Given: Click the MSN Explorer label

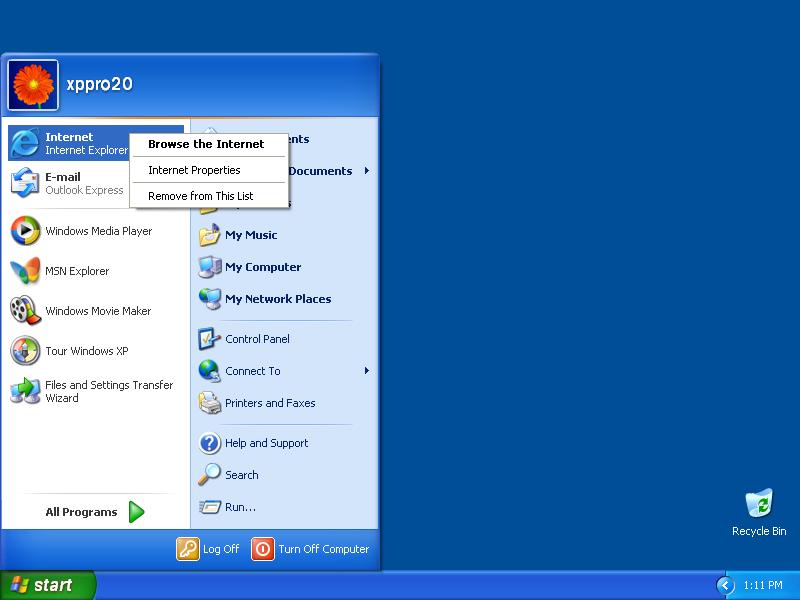Looking at the screenshot, I should [x=77, y=271].
